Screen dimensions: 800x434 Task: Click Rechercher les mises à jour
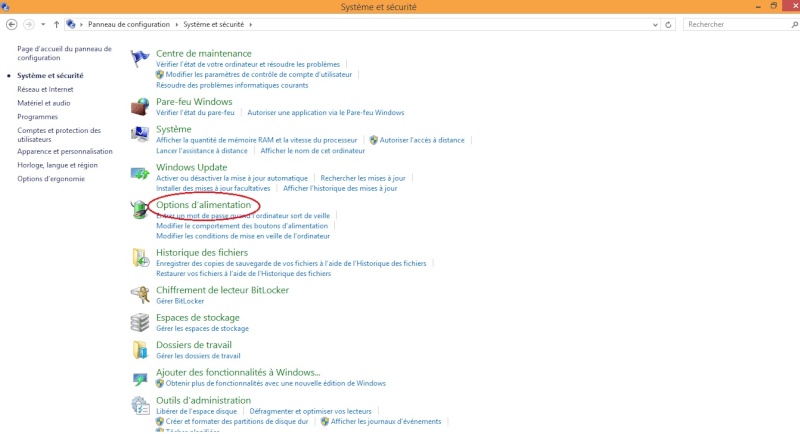click(x=363, y=178)
